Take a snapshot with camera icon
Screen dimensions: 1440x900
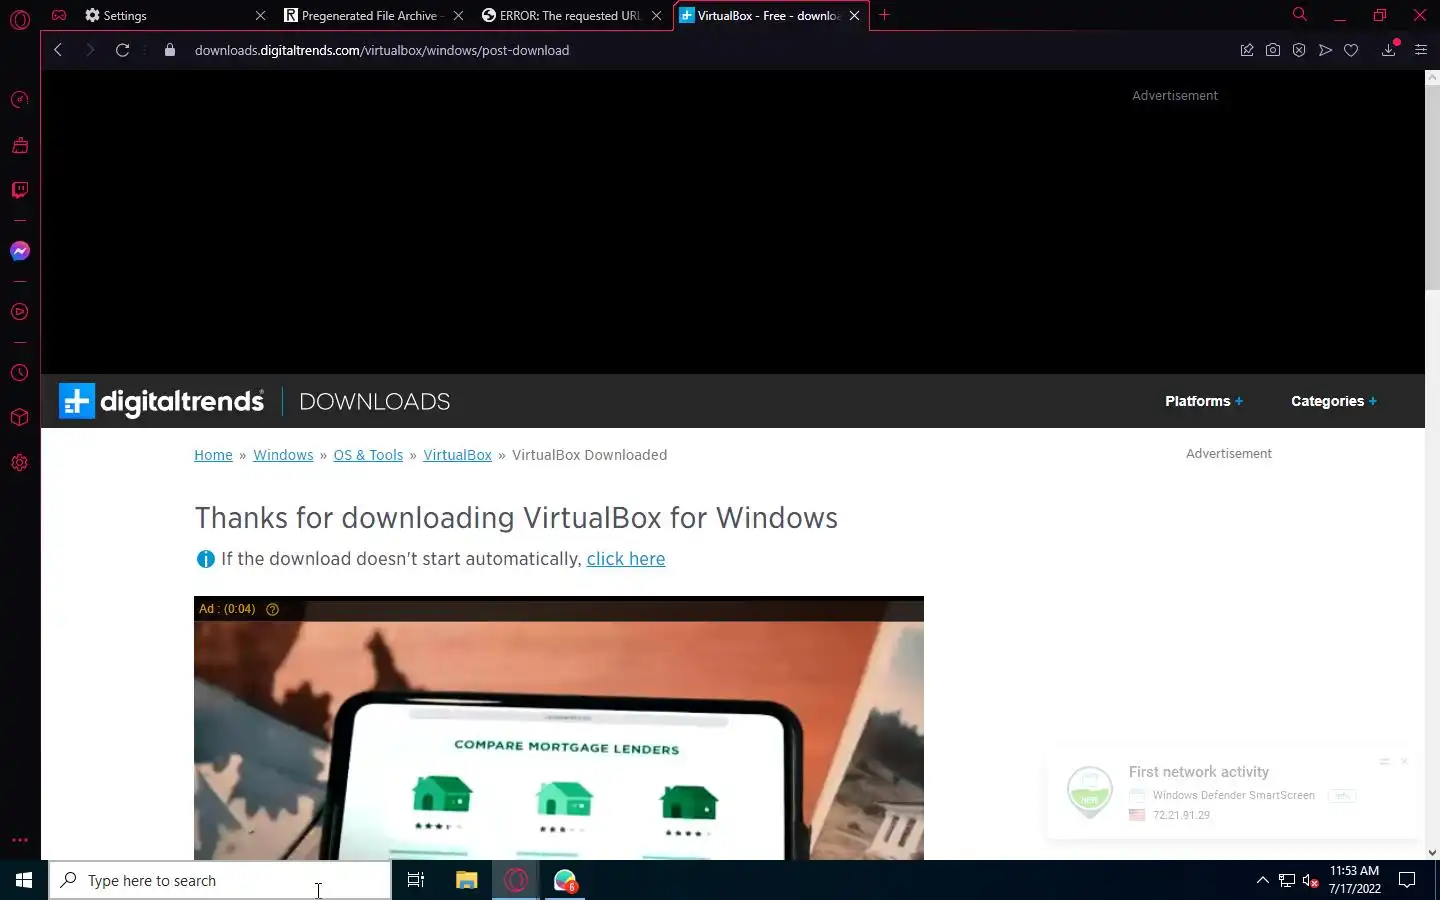pyautogui.click(x=1273, y=50)
